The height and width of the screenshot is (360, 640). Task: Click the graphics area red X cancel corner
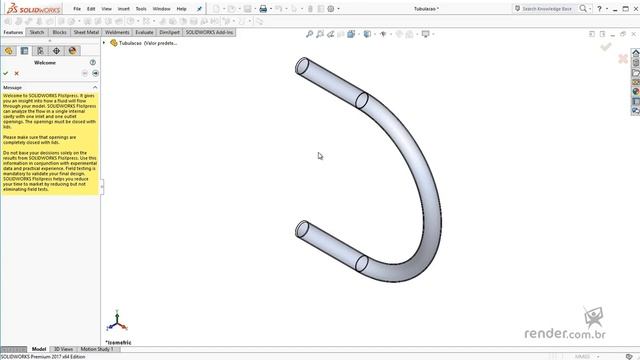pyautogui.click(x=623, y=59)
